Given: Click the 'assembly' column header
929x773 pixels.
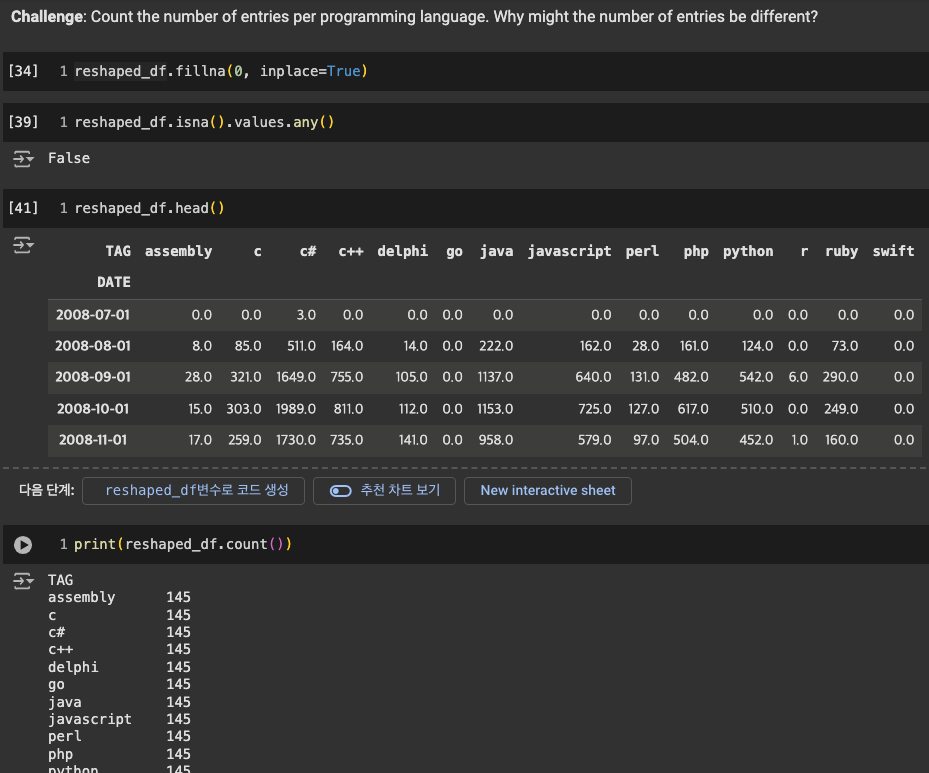Looking at the screenshot, I should [178, 251].
